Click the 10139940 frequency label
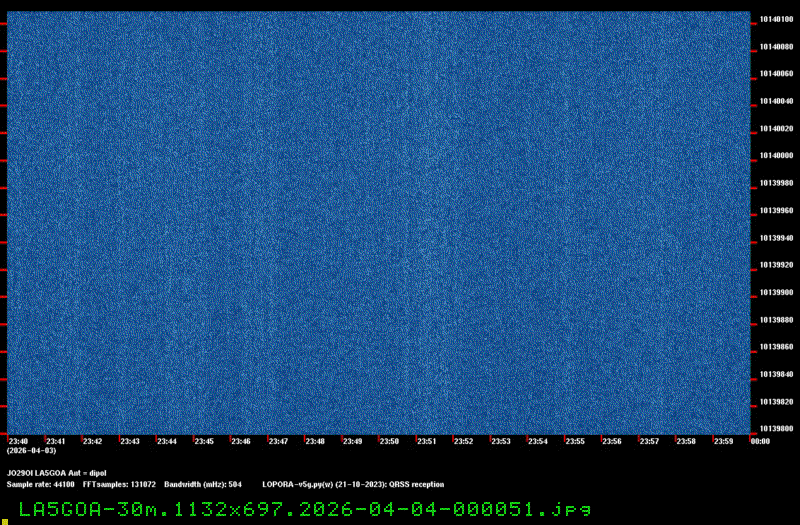Viewport: 800px width, 525px height. click(x=777, y=238)
